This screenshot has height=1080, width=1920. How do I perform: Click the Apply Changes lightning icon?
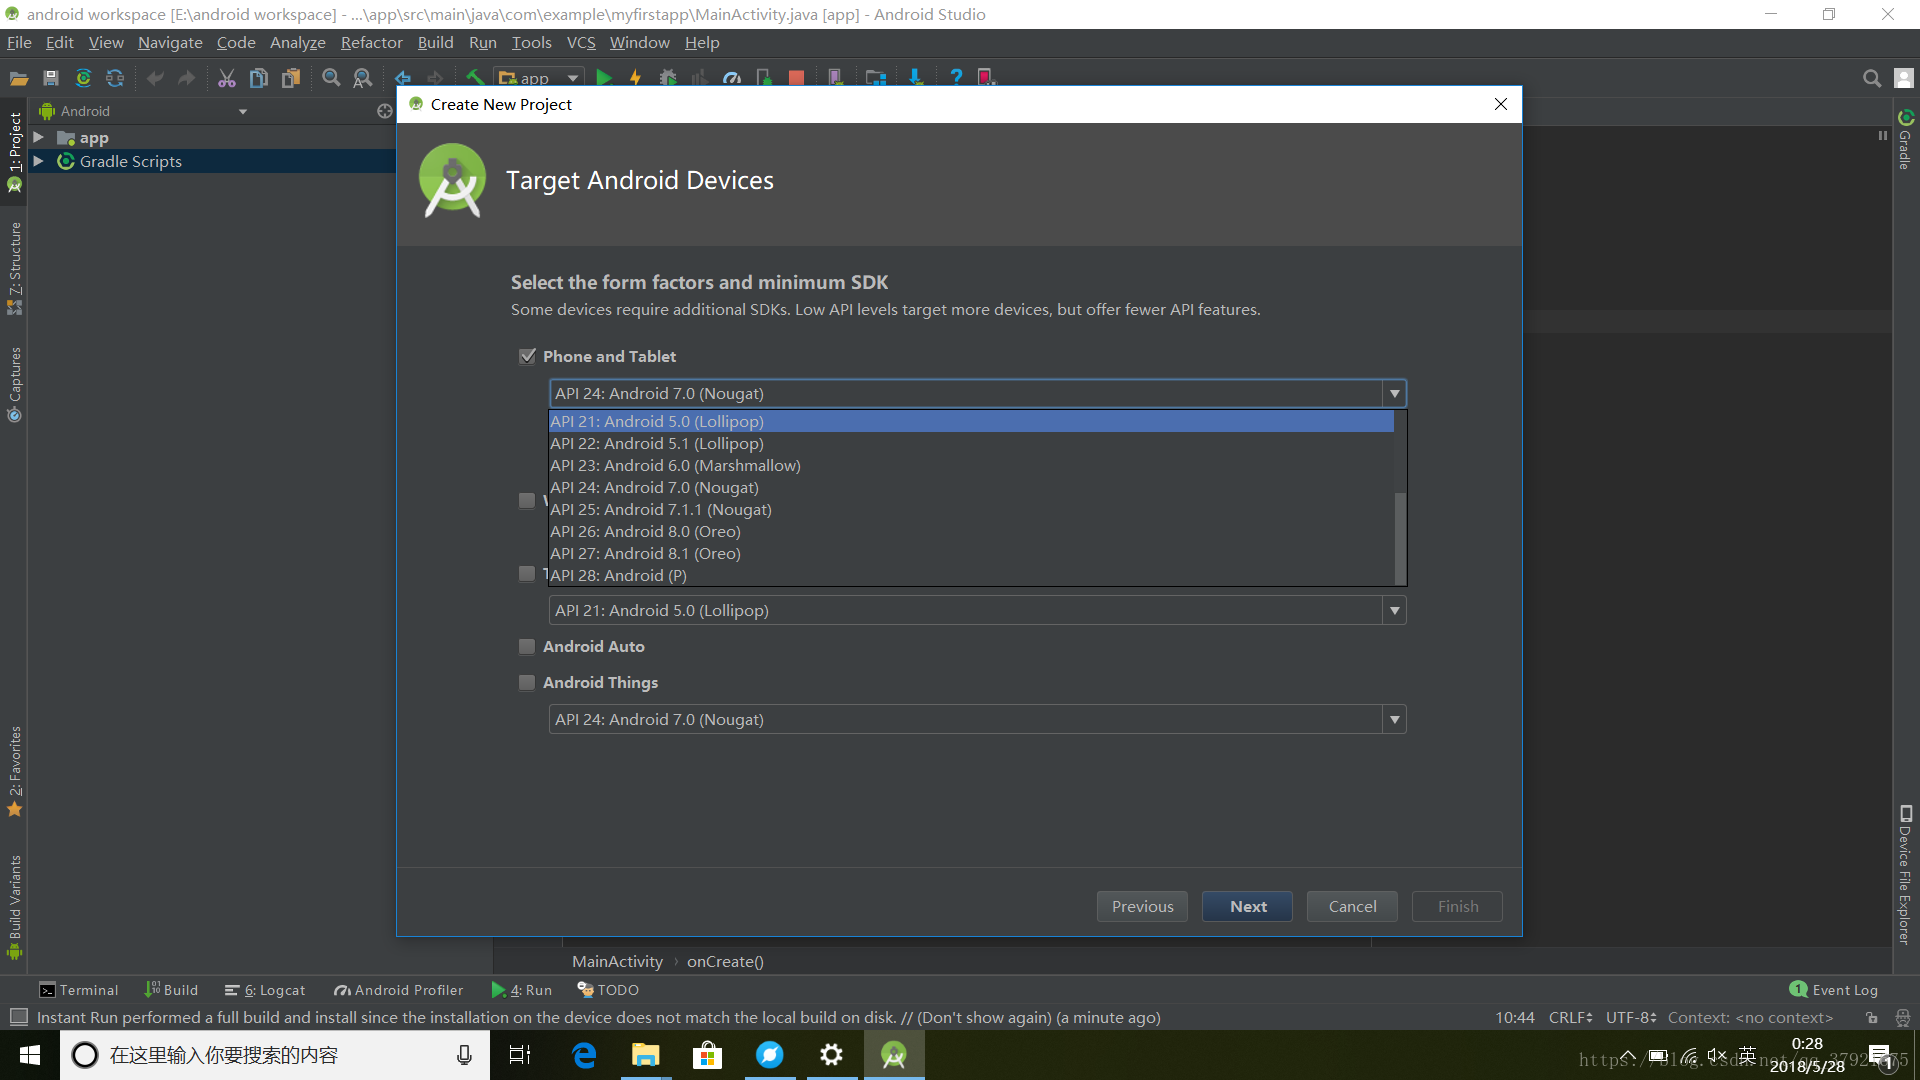tap(635, 78)
